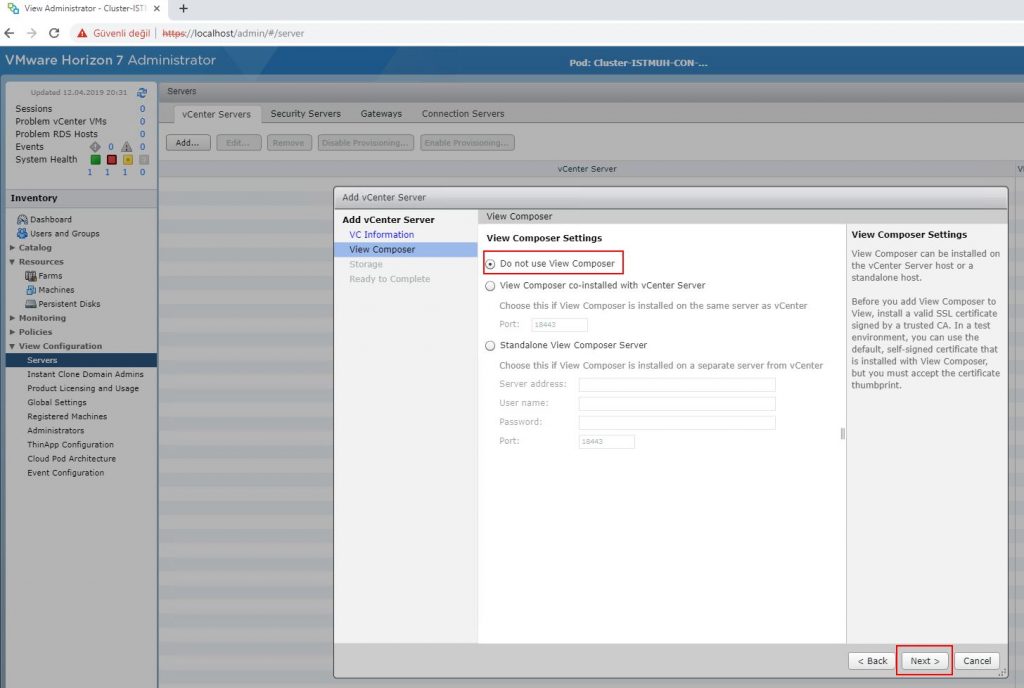Click the Server address input field
This screenshot has height=688, width=1024.
[677, 385]
